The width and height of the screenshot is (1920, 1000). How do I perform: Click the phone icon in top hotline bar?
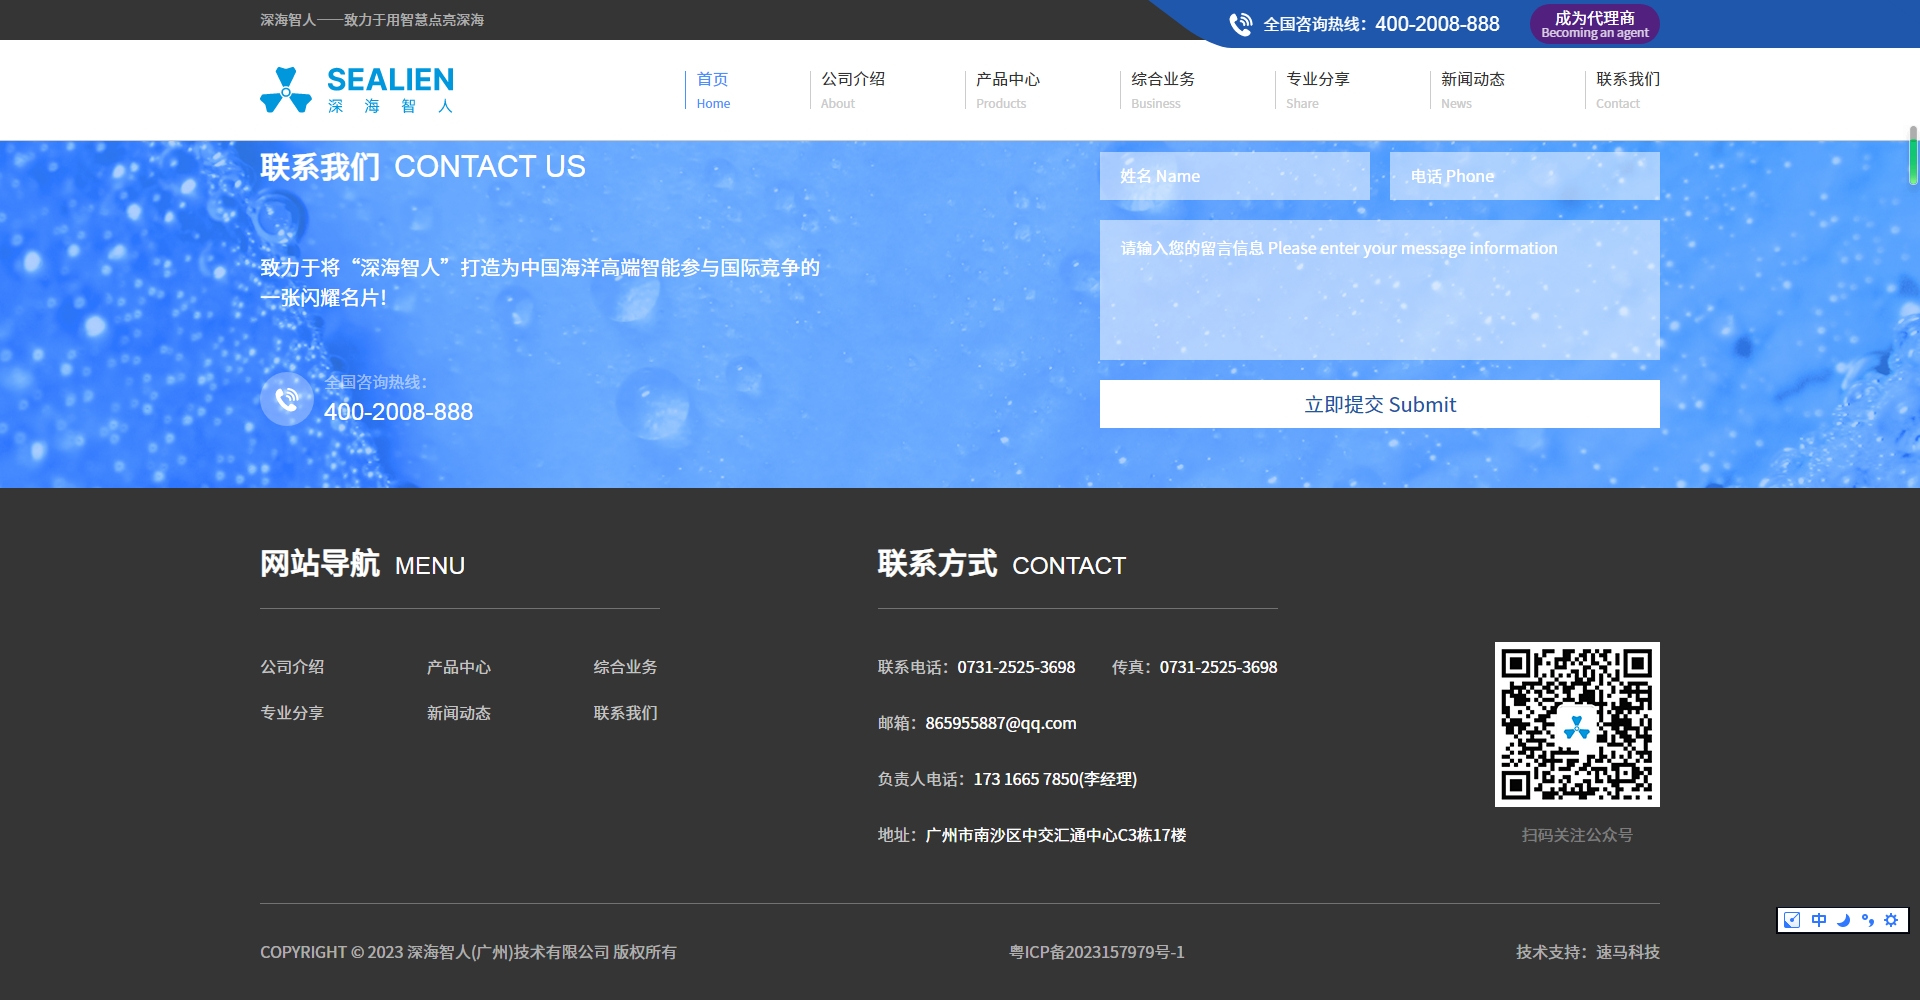(1240, 24)
